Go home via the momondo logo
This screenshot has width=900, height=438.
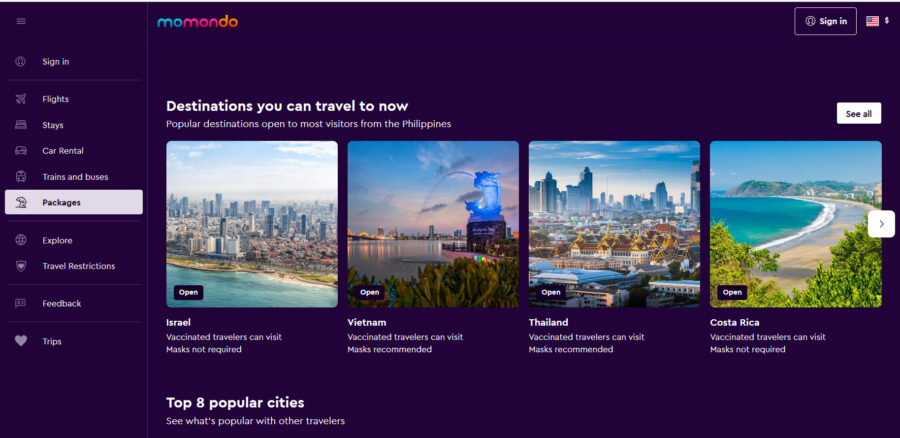[x=197, y=22]
